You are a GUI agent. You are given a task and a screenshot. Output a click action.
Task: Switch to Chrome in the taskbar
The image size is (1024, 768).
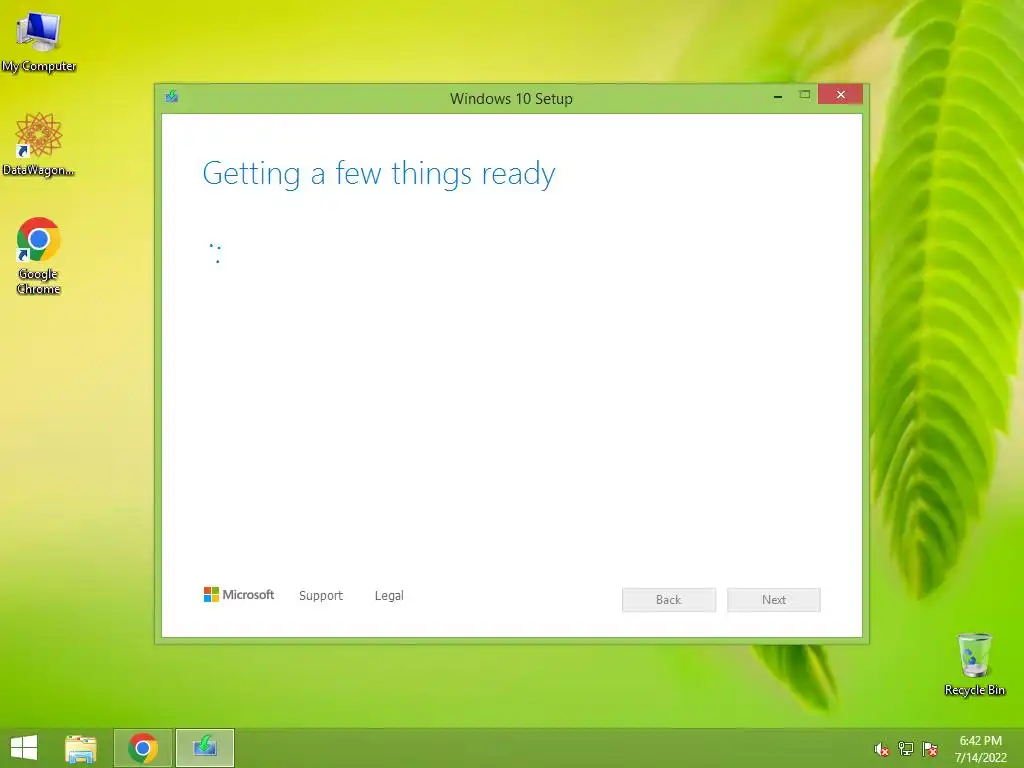(143, 748)
